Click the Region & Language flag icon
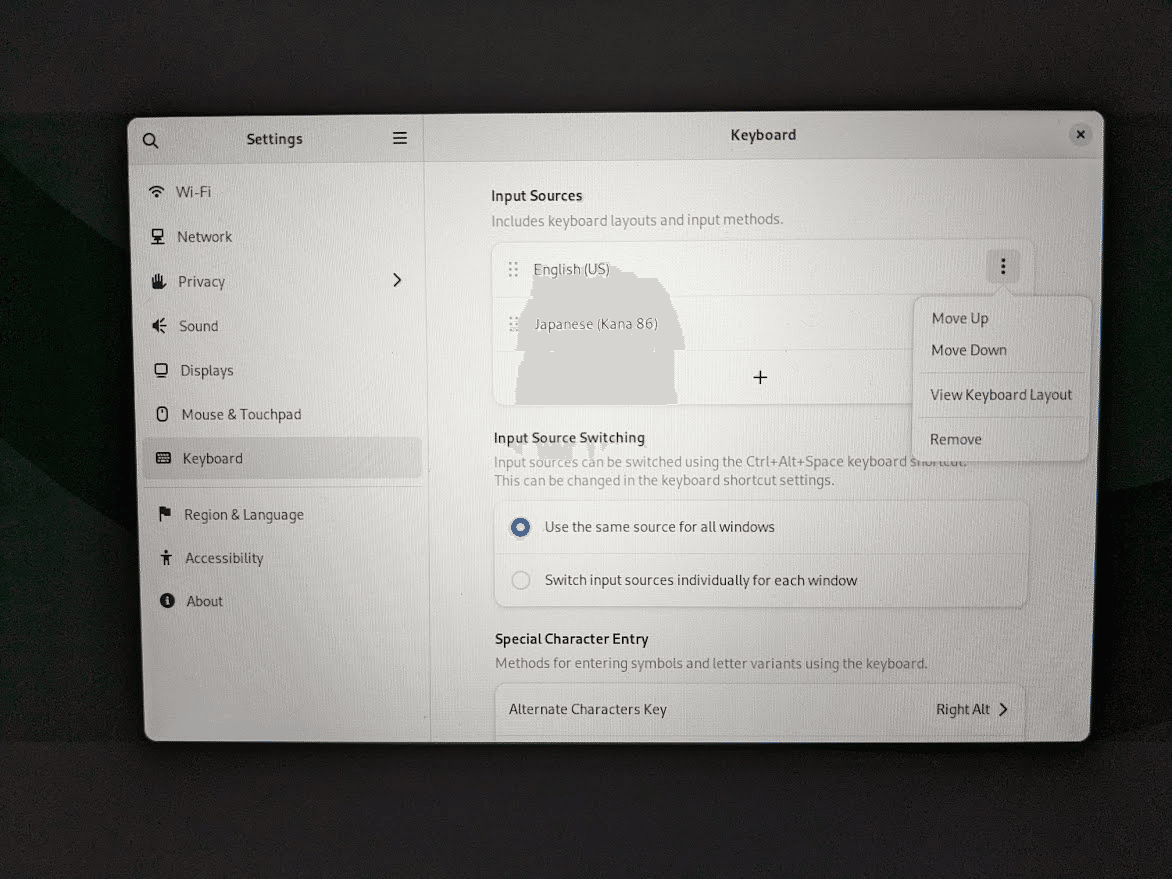1172x879 pixels. click(164, 513)
